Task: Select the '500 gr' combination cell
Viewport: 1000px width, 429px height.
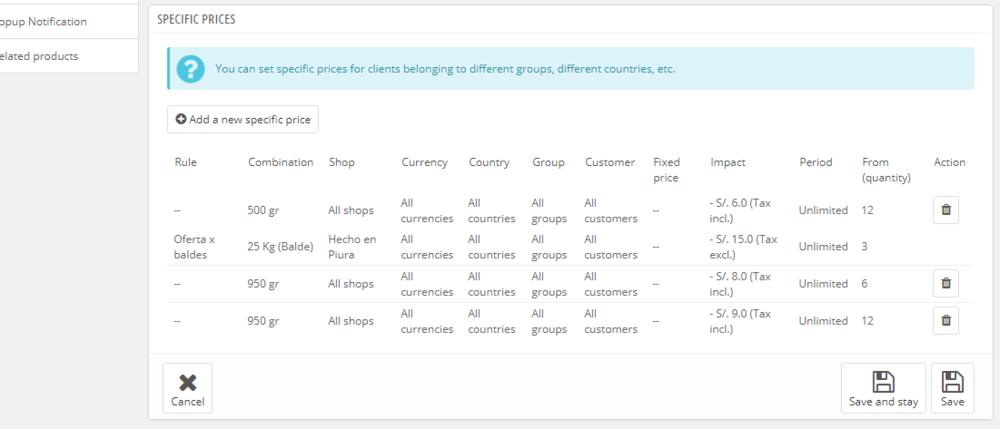Action: (263, 210)
